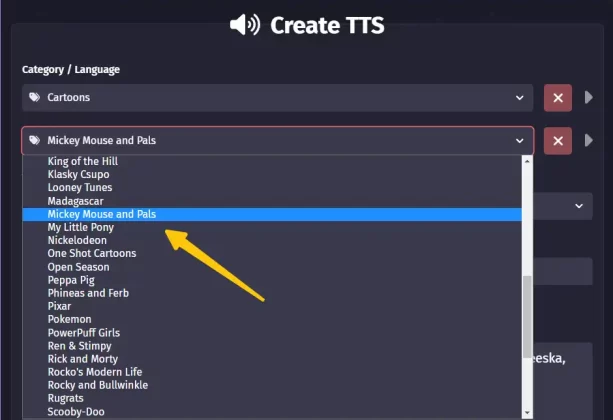Click the arrow next to Mickey Mouse row
Viewport: 613px width, 420px height.
pyautogui.click(x=588, y=140)
